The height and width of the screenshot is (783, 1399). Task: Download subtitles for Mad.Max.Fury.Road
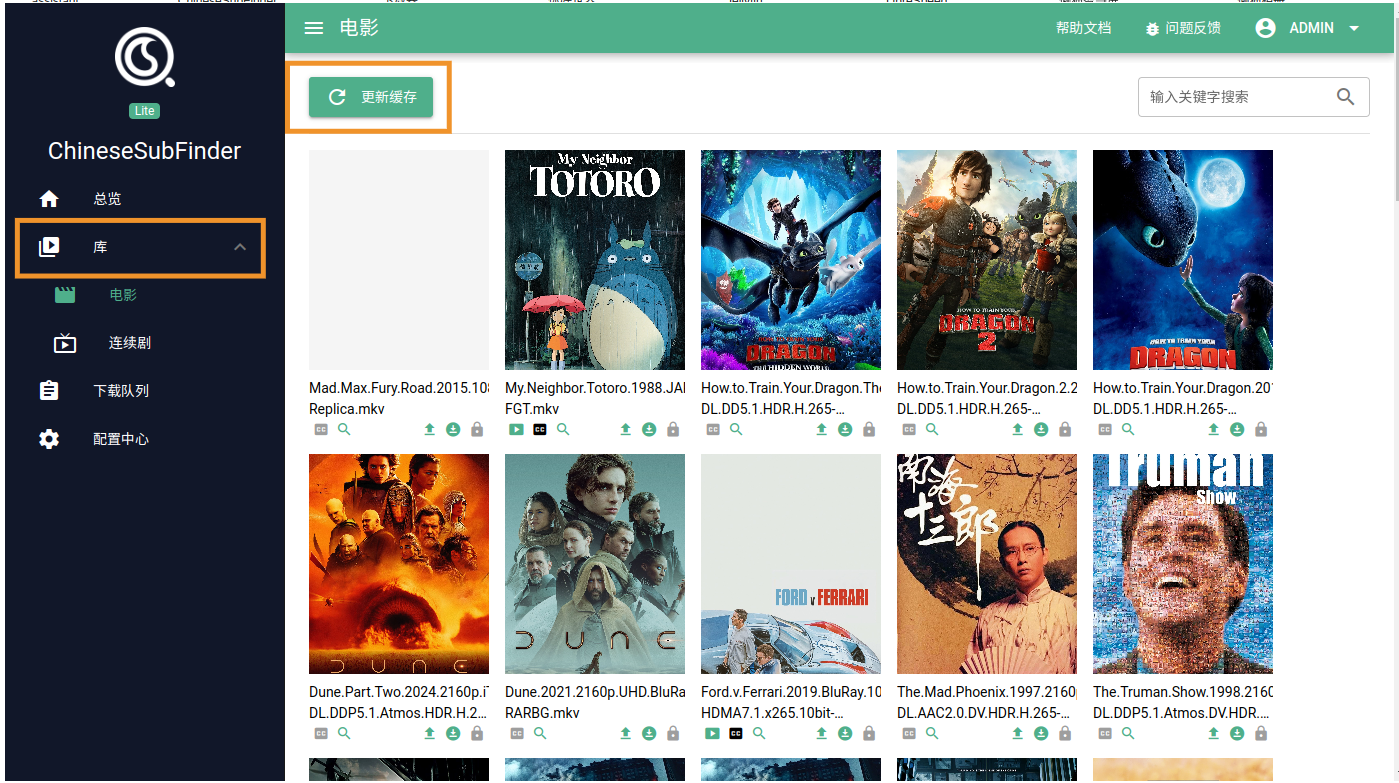(x=453, y=429)
